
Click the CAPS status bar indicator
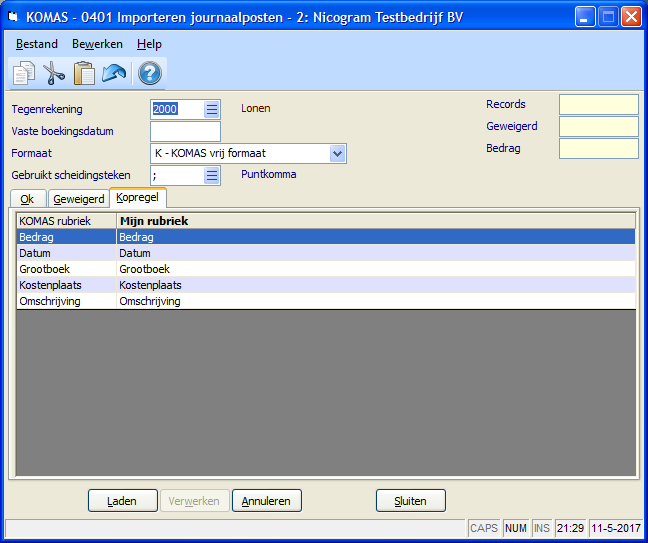tap(484, 528)
